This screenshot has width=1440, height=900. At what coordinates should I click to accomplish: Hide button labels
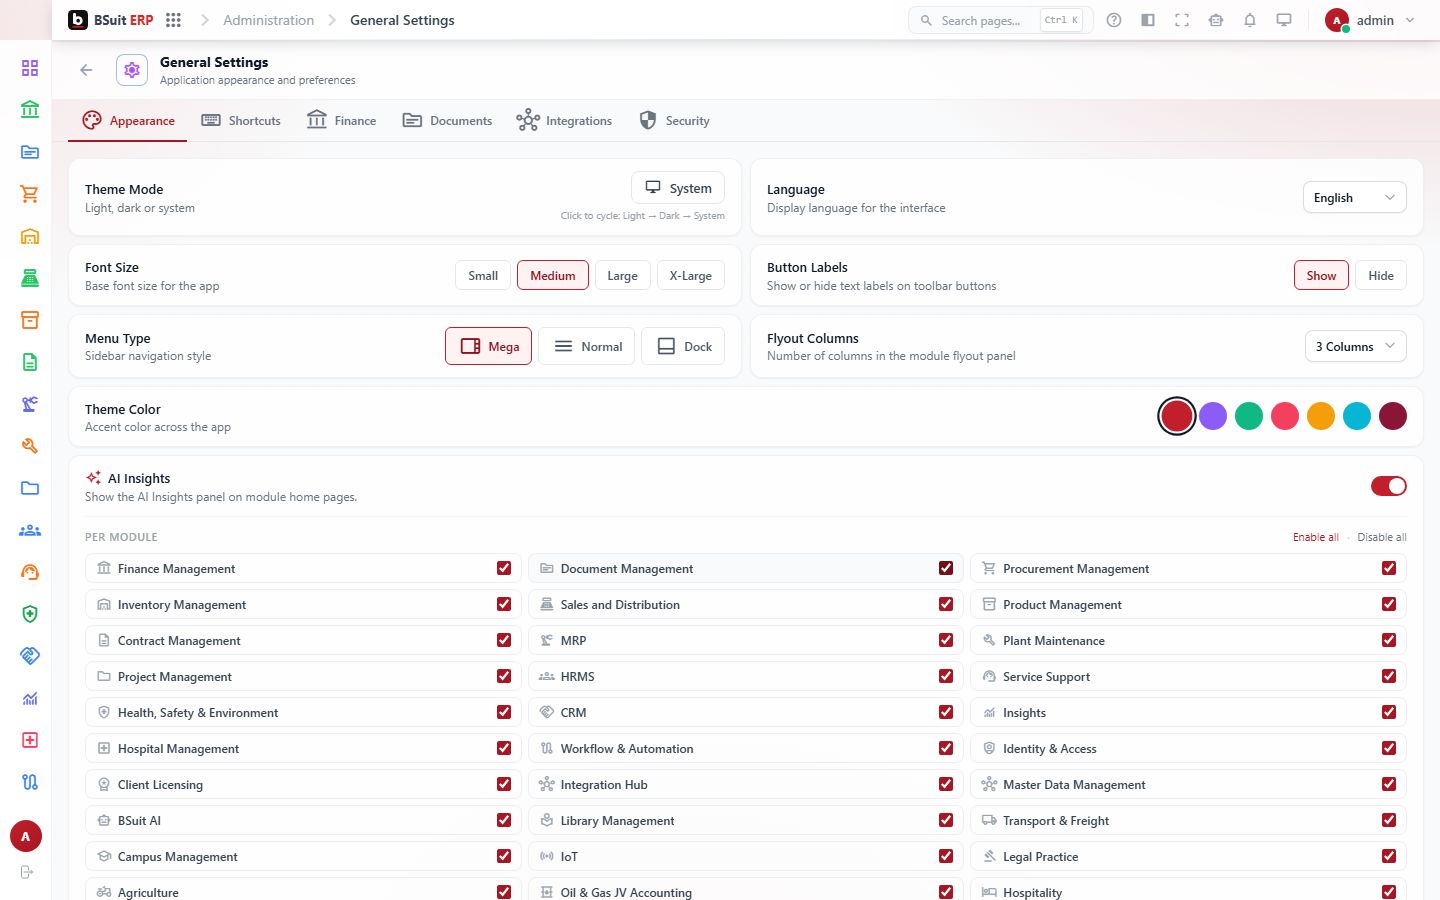click(x=1381, y=275)
